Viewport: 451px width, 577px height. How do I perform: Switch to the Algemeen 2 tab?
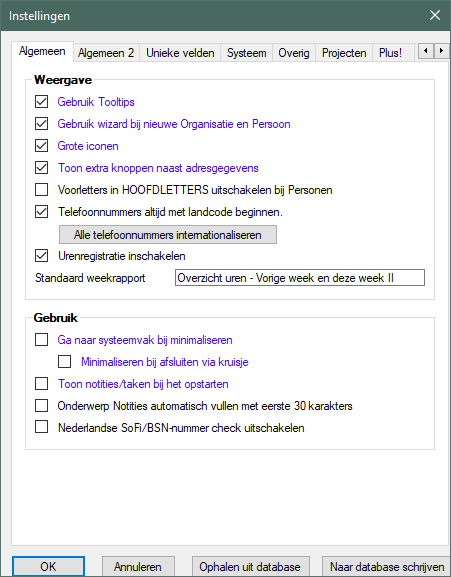[106, 53]
